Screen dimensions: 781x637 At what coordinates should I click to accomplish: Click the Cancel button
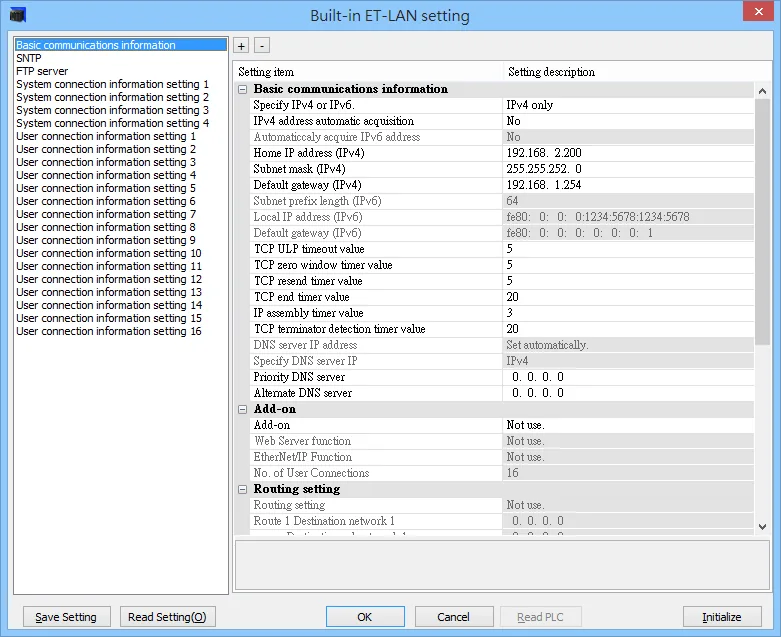pyautogui.click(x=454, y=617)
